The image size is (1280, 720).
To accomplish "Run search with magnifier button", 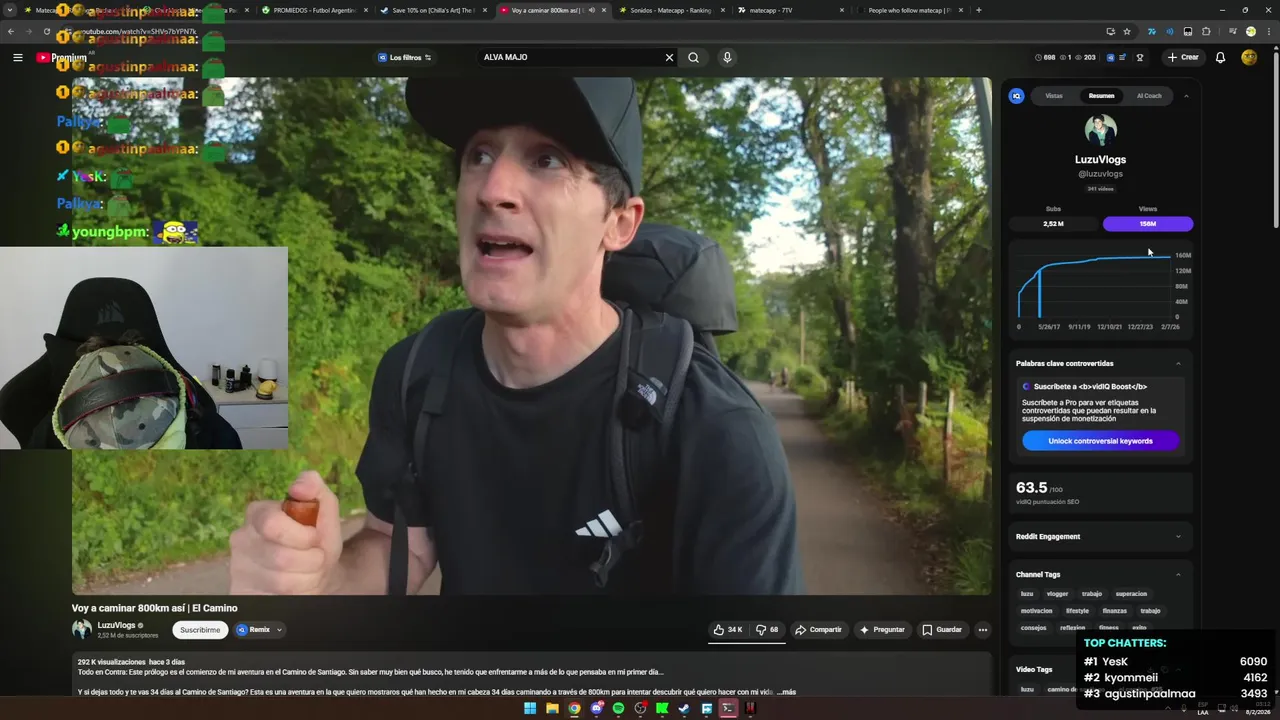I will (693, 57).
